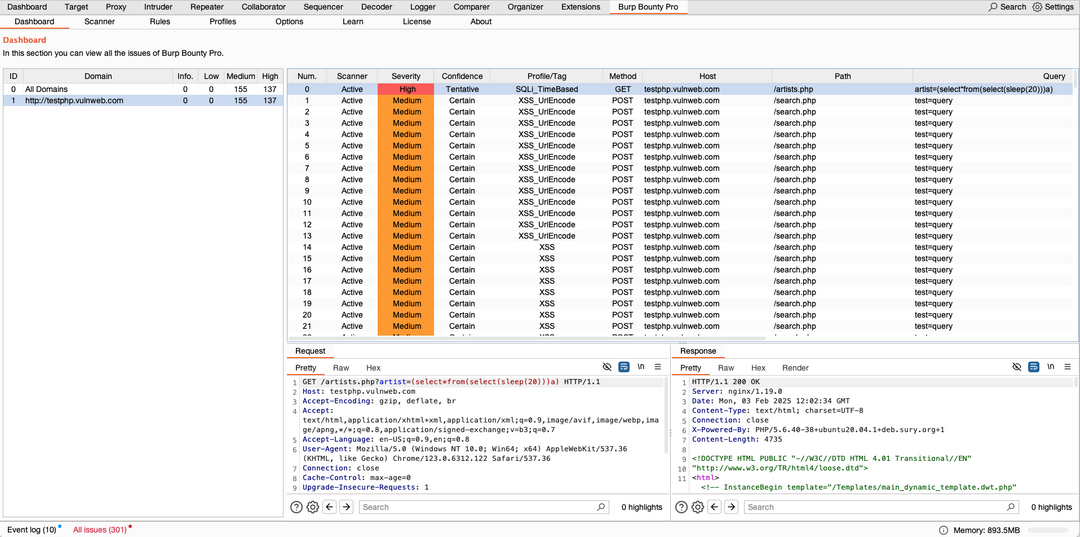Sort issues by Severity column header
This screenshot has width=1080, height=537.
coord(406,76)
